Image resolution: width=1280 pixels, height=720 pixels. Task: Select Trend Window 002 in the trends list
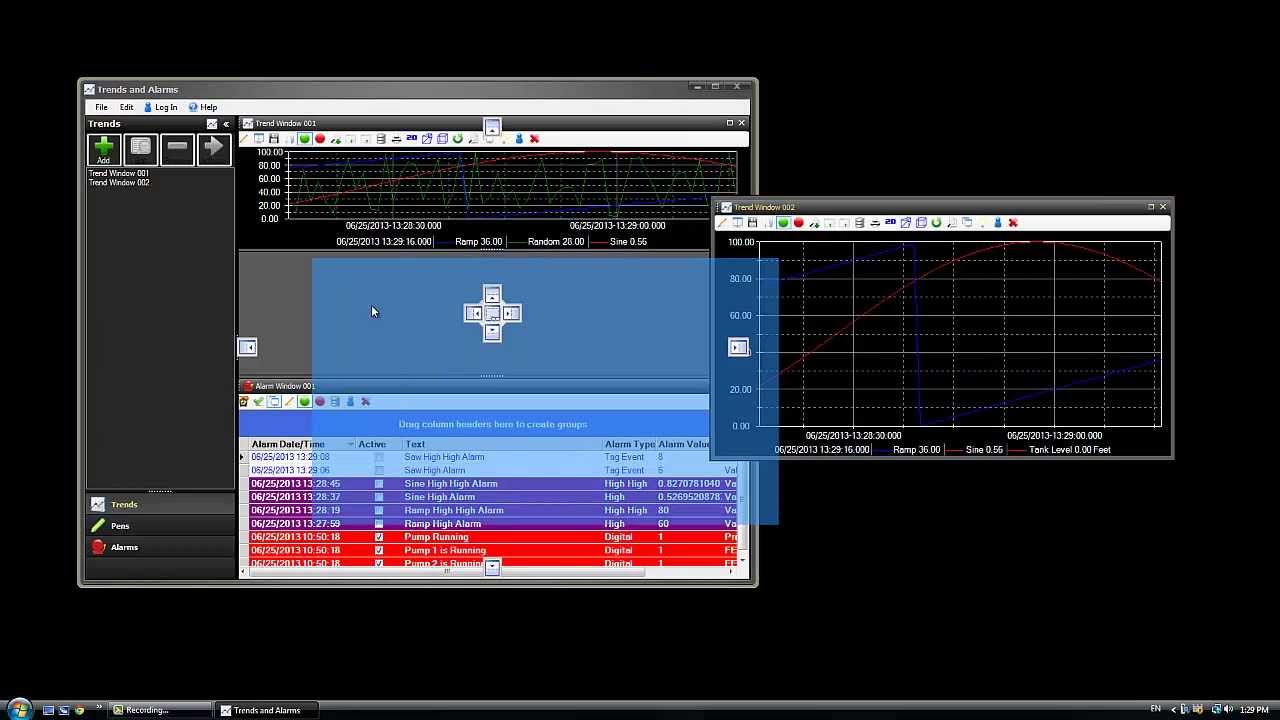119,183
